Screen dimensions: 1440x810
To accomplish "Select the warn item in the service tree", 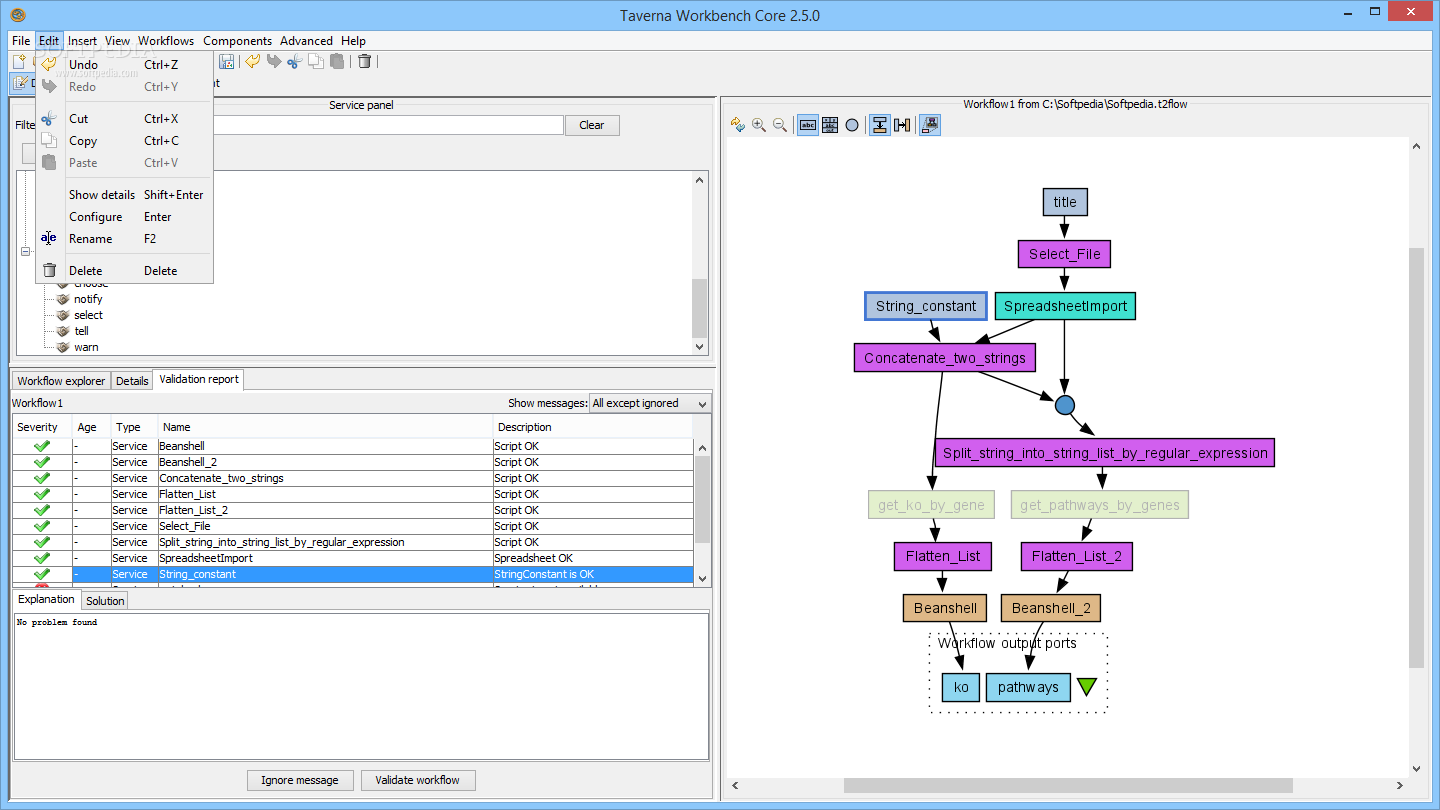I will click(86, 347).
